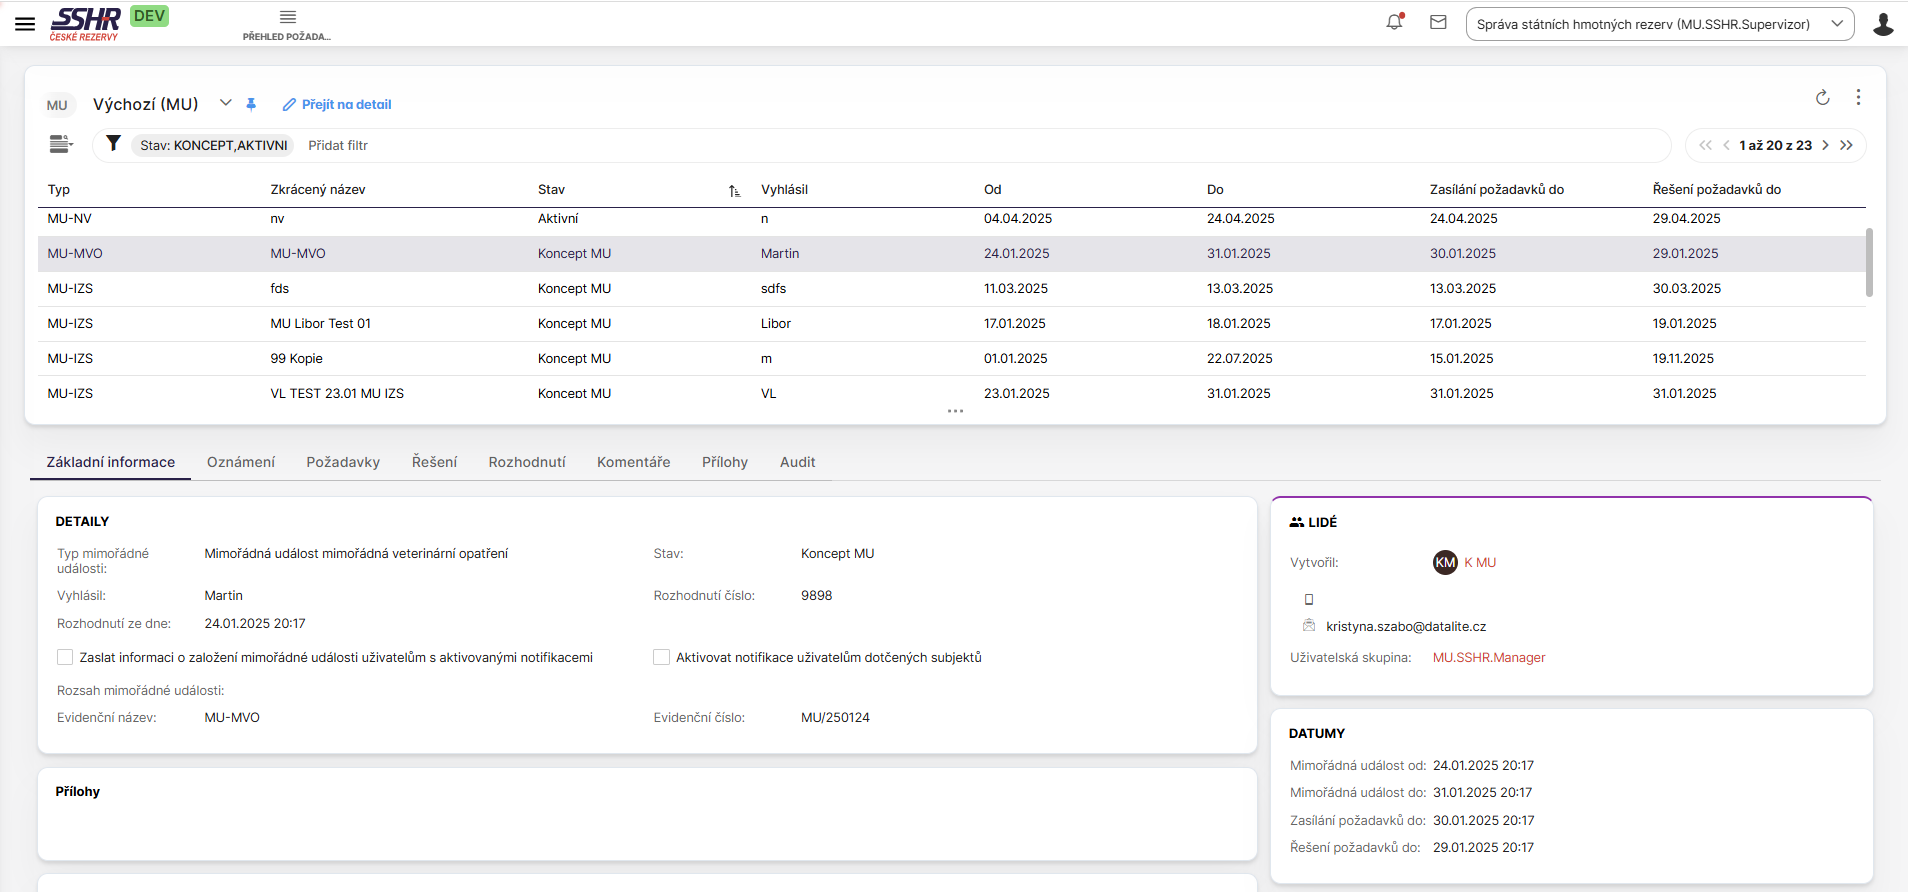Expand the Výchozí (MU) view dropdown
The height and width of the screenshot is (892, 1908).
click(x=226, y=103)
